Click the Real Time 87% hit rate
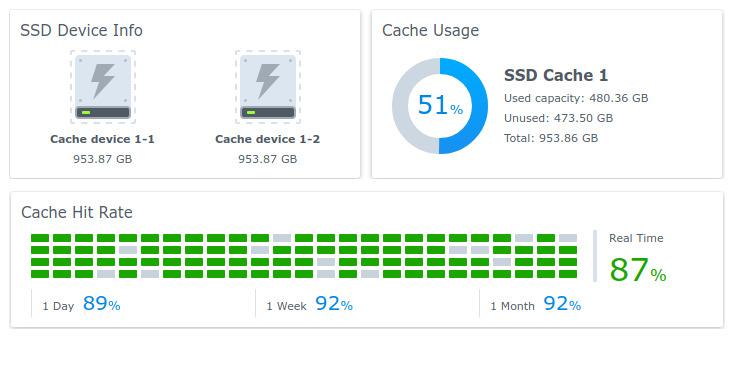The image size is (751, 379). point(637,270)
